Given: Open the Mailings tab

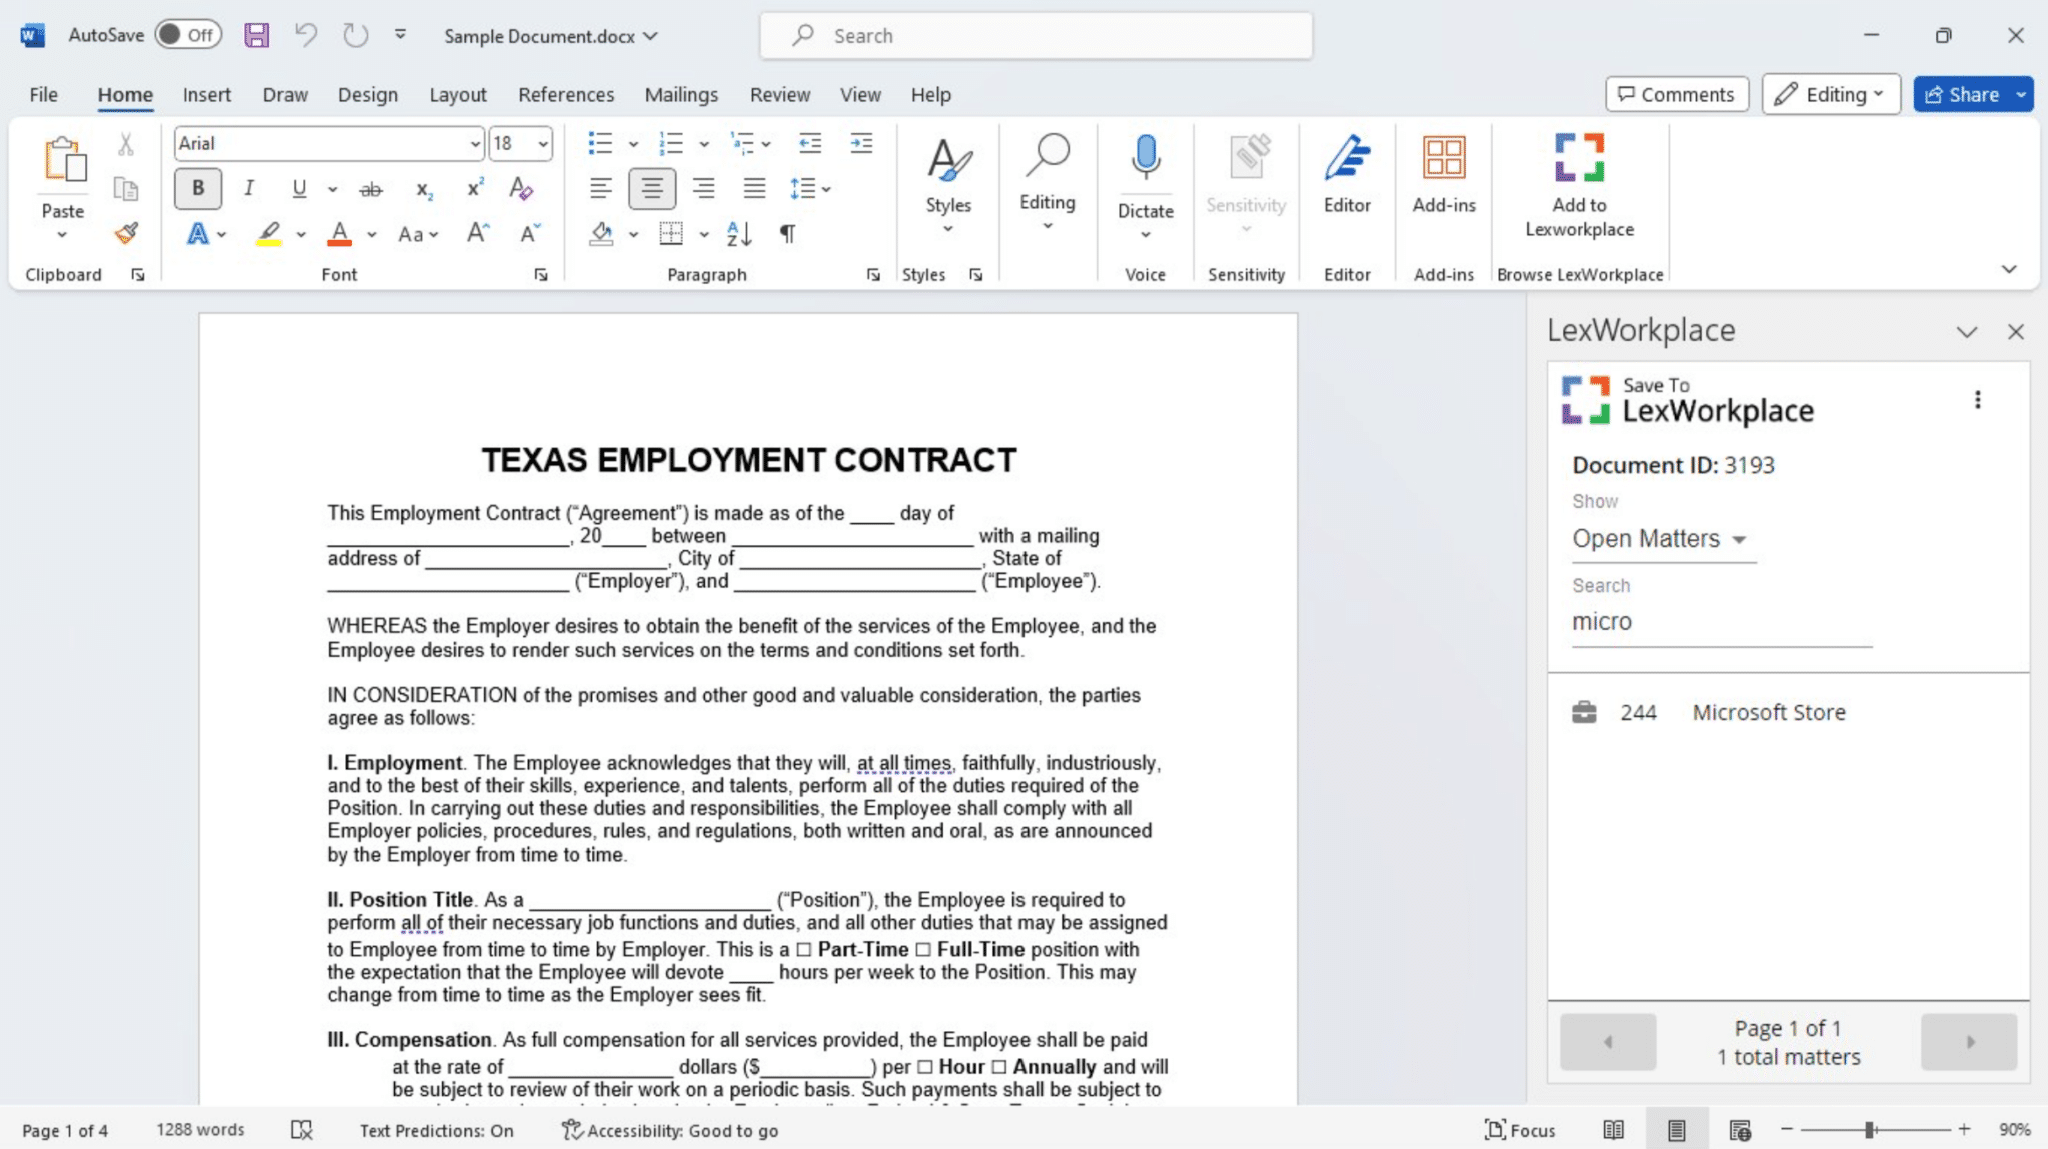Looking at the screenshot, I should pyautogui.click(x=680, y=94).
